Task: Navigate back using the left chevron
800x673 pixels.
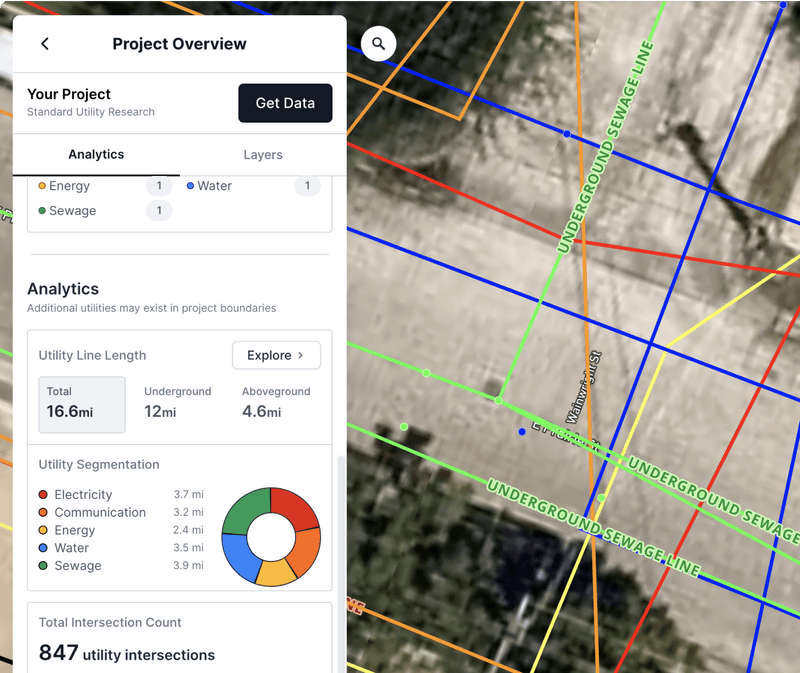Action: pos(47,44)
